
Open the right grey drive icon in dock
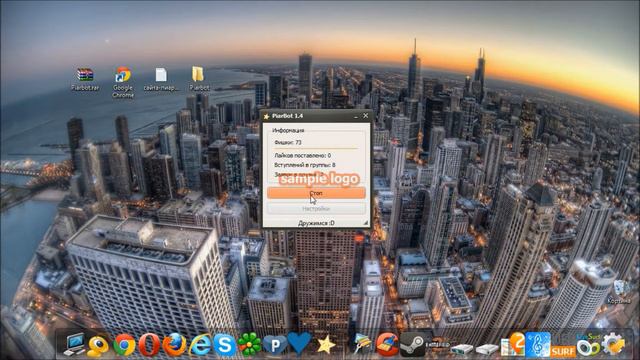487,349
